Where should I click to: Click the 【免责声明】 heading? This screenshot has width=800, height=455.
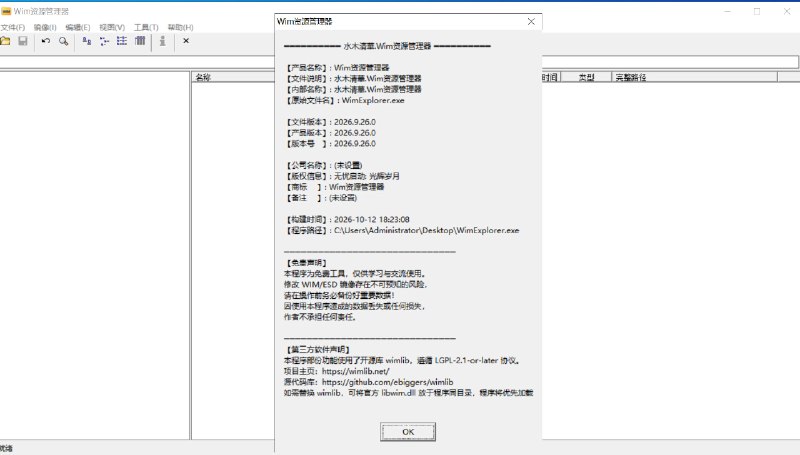pos(306,263)
